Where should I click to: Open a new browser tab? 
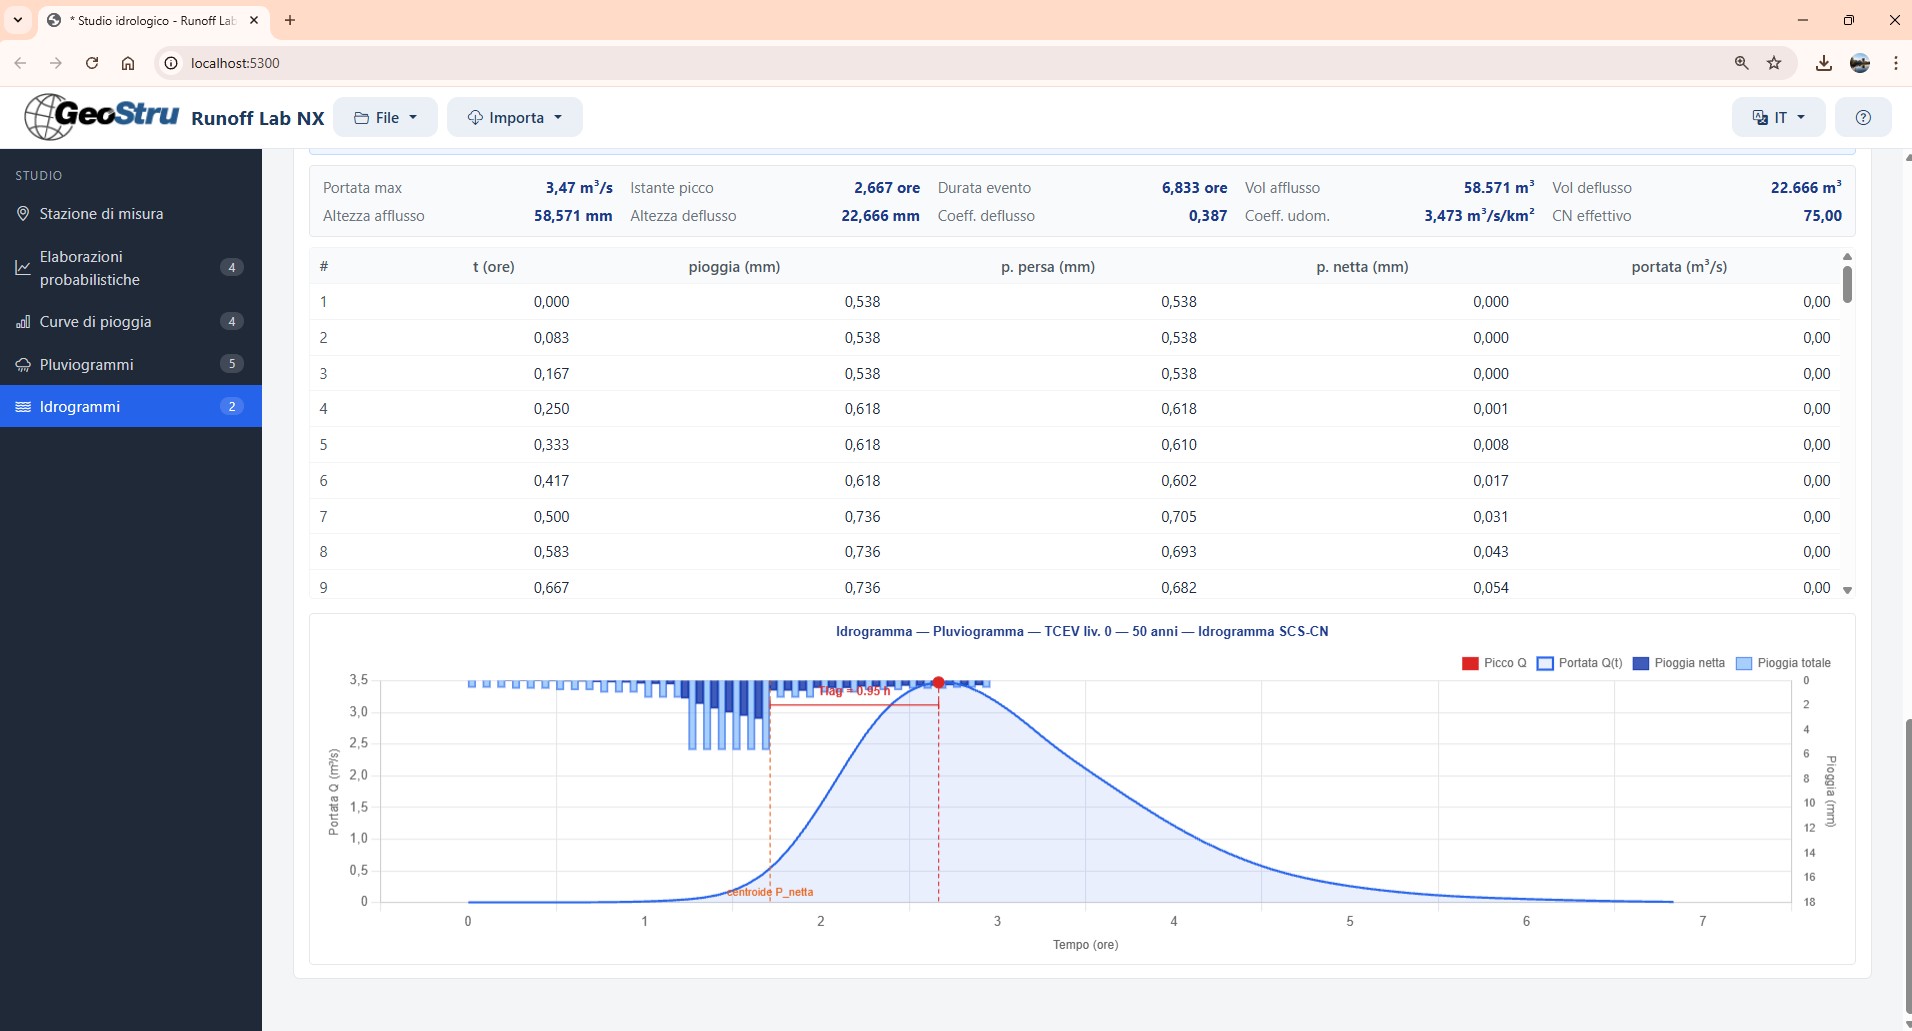(x=289, y=20)
